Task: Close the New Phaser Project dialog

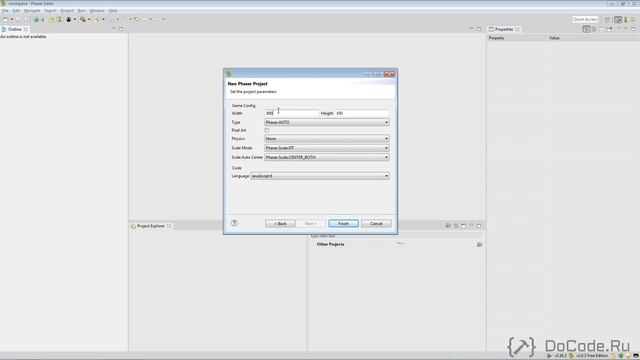Action: 389,74
